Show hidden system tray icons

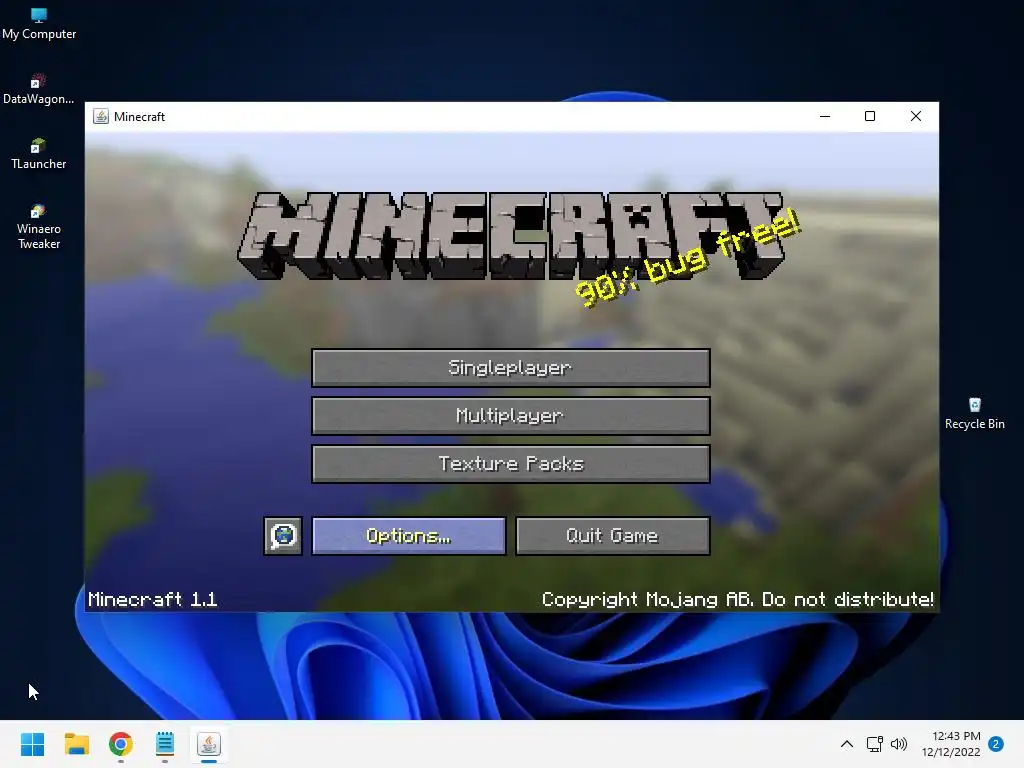click(x=846, y=744)
